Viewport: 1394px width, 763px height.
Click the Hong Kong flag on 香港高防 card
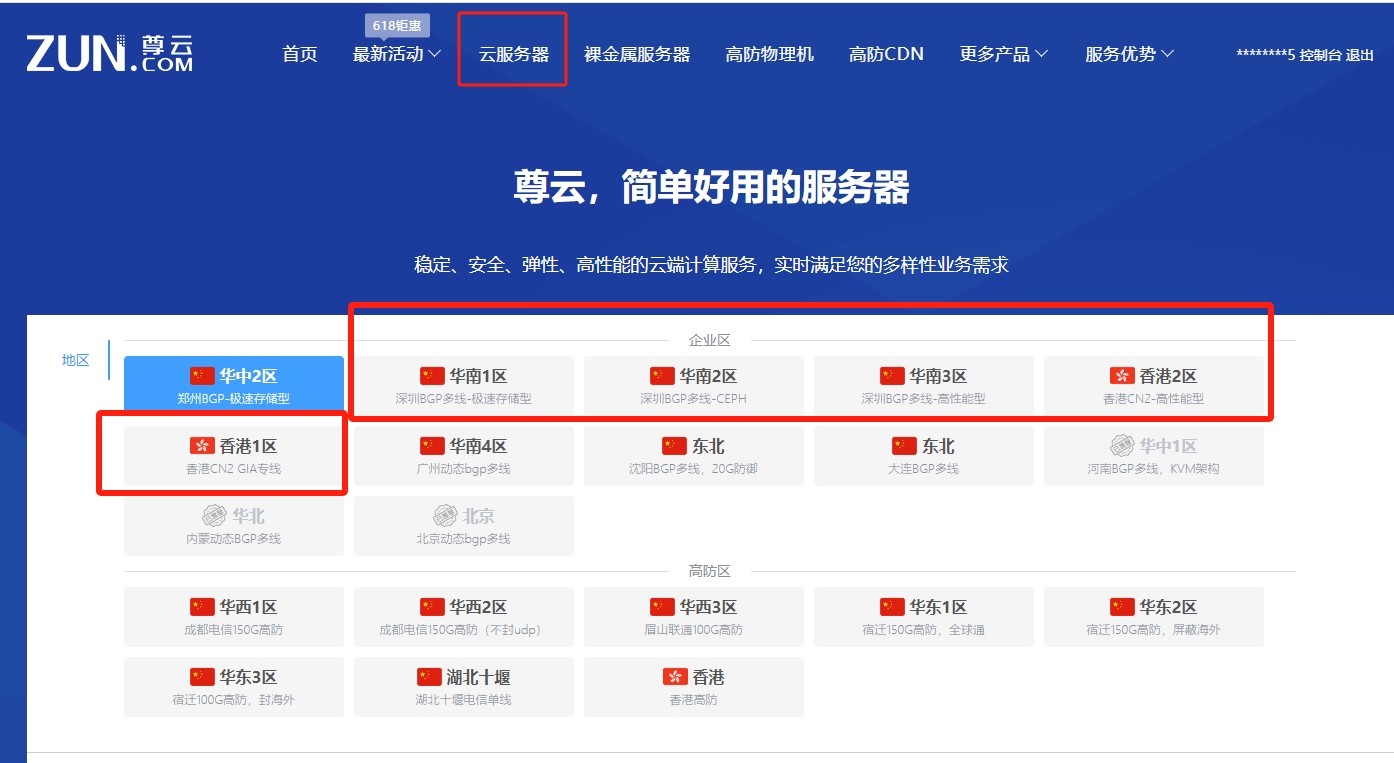[675, 677]
